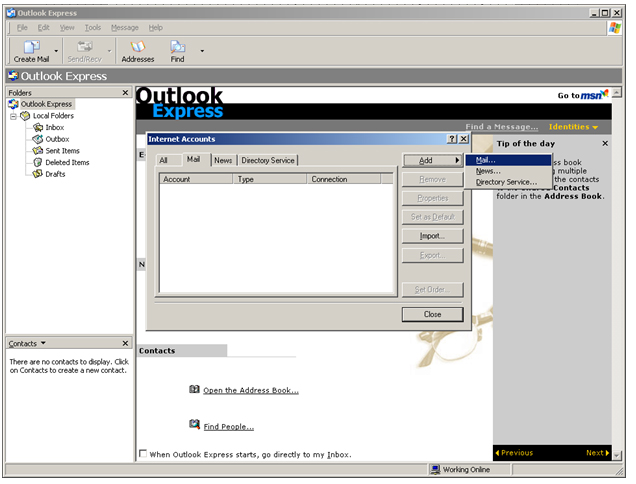Click the Properties button

pyautogui.click(x=432, y=198)
